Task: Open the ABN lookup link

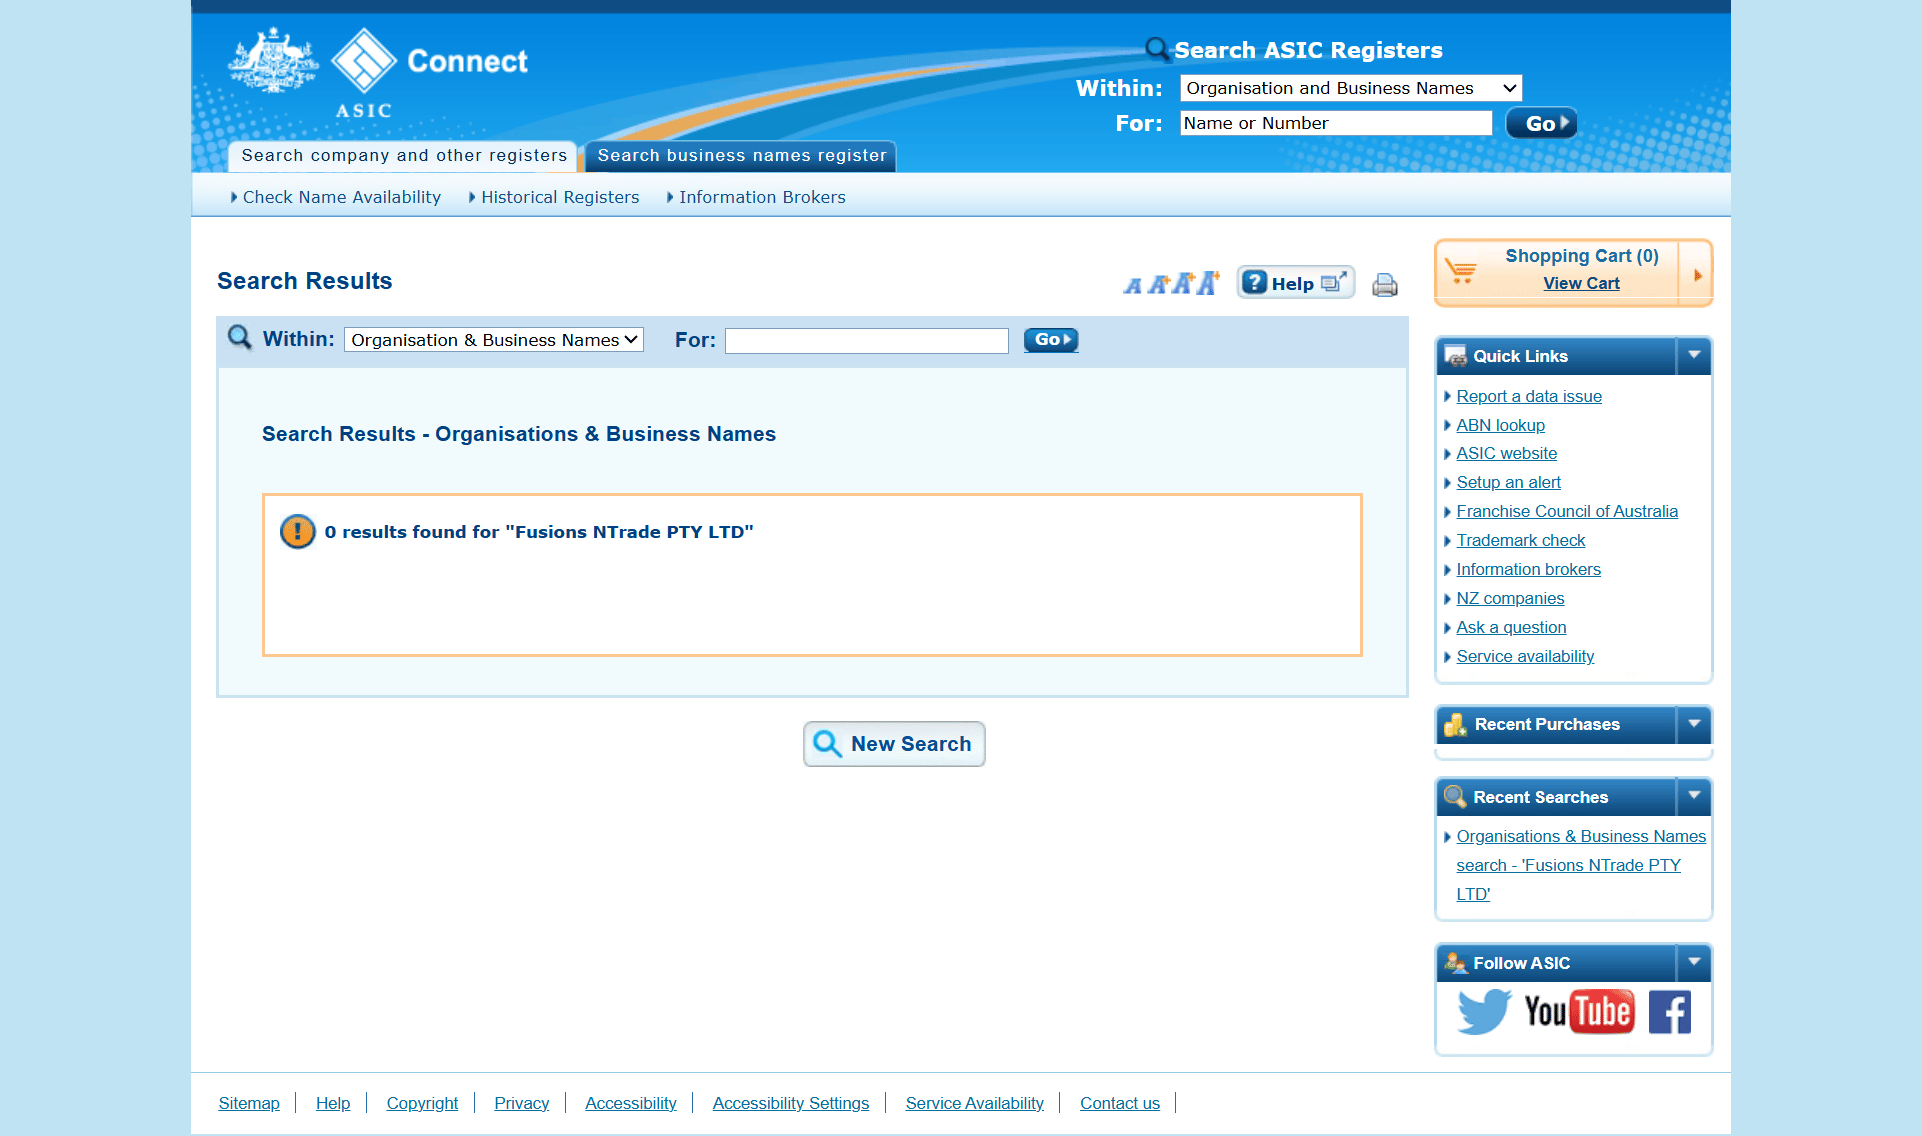Action: click(x=1500, y=425)
